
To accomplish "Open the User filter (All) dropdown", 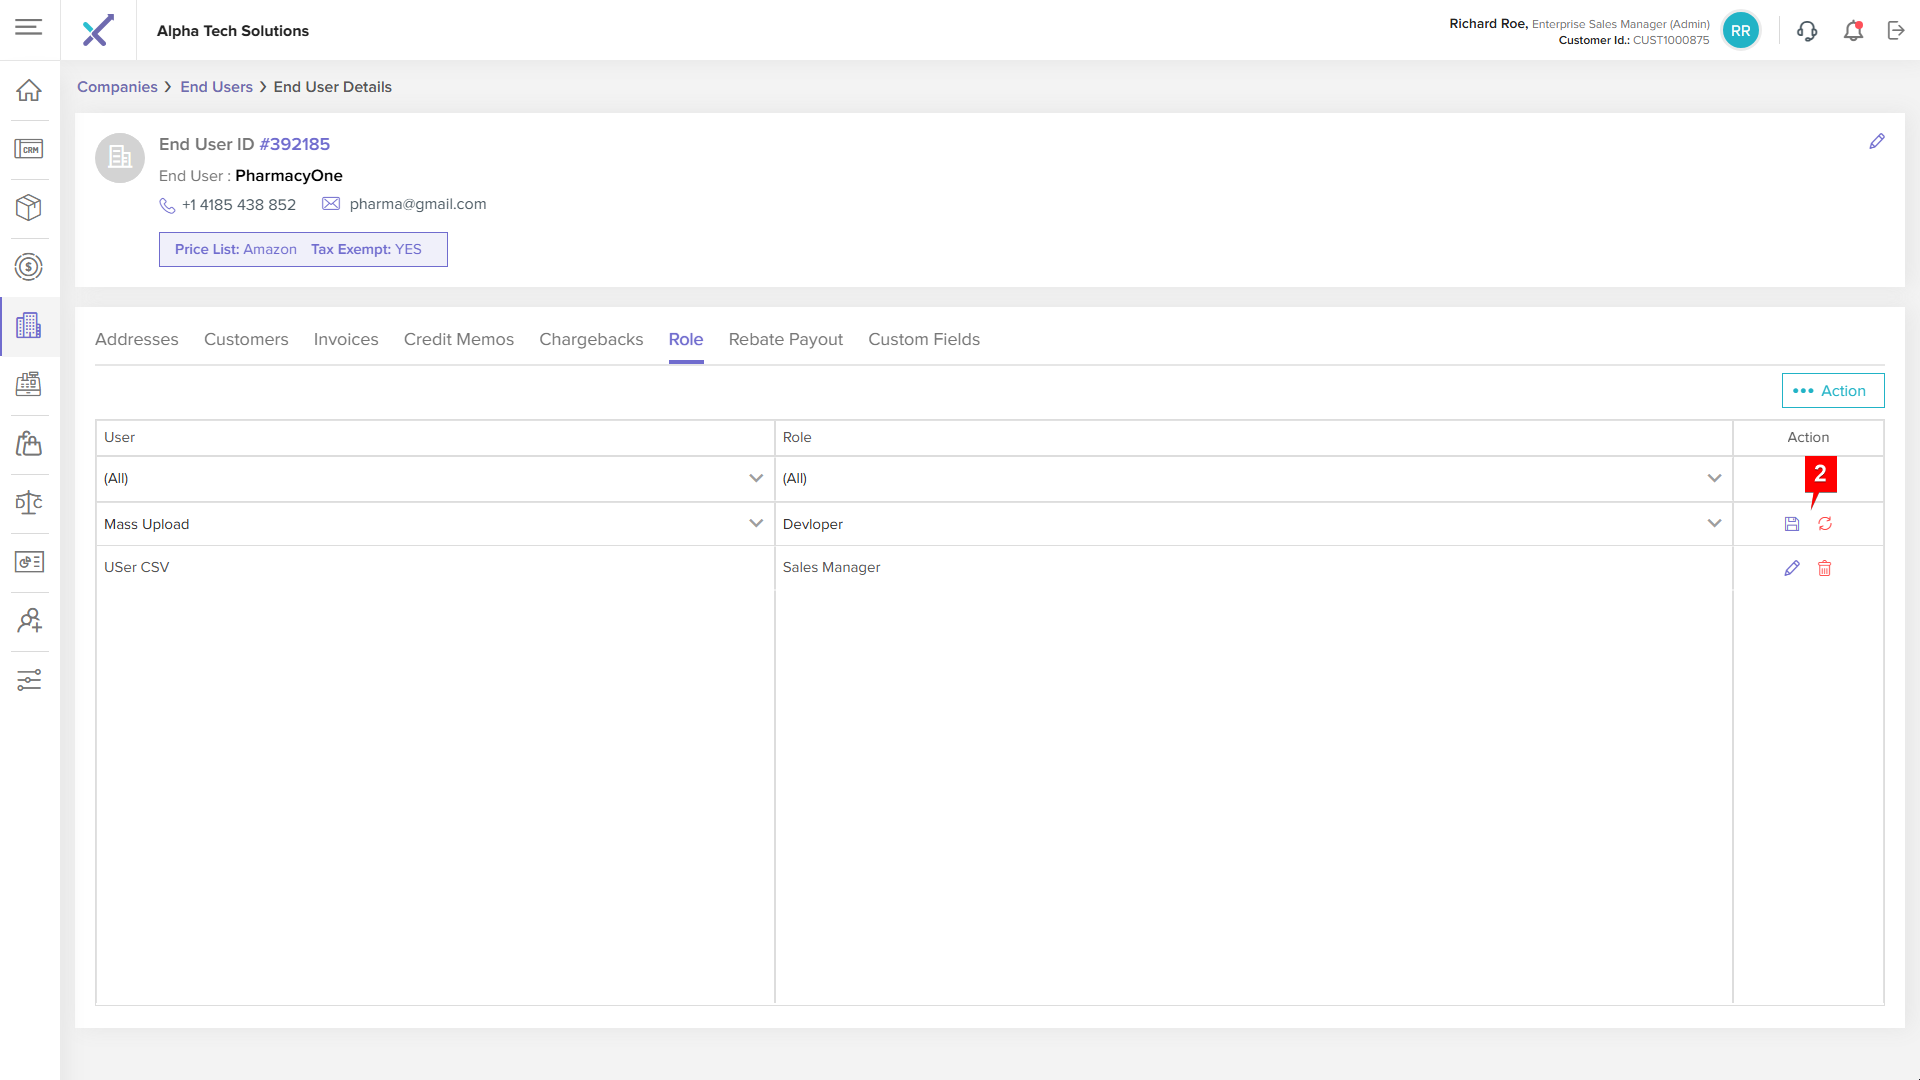I will click(755, 479).
